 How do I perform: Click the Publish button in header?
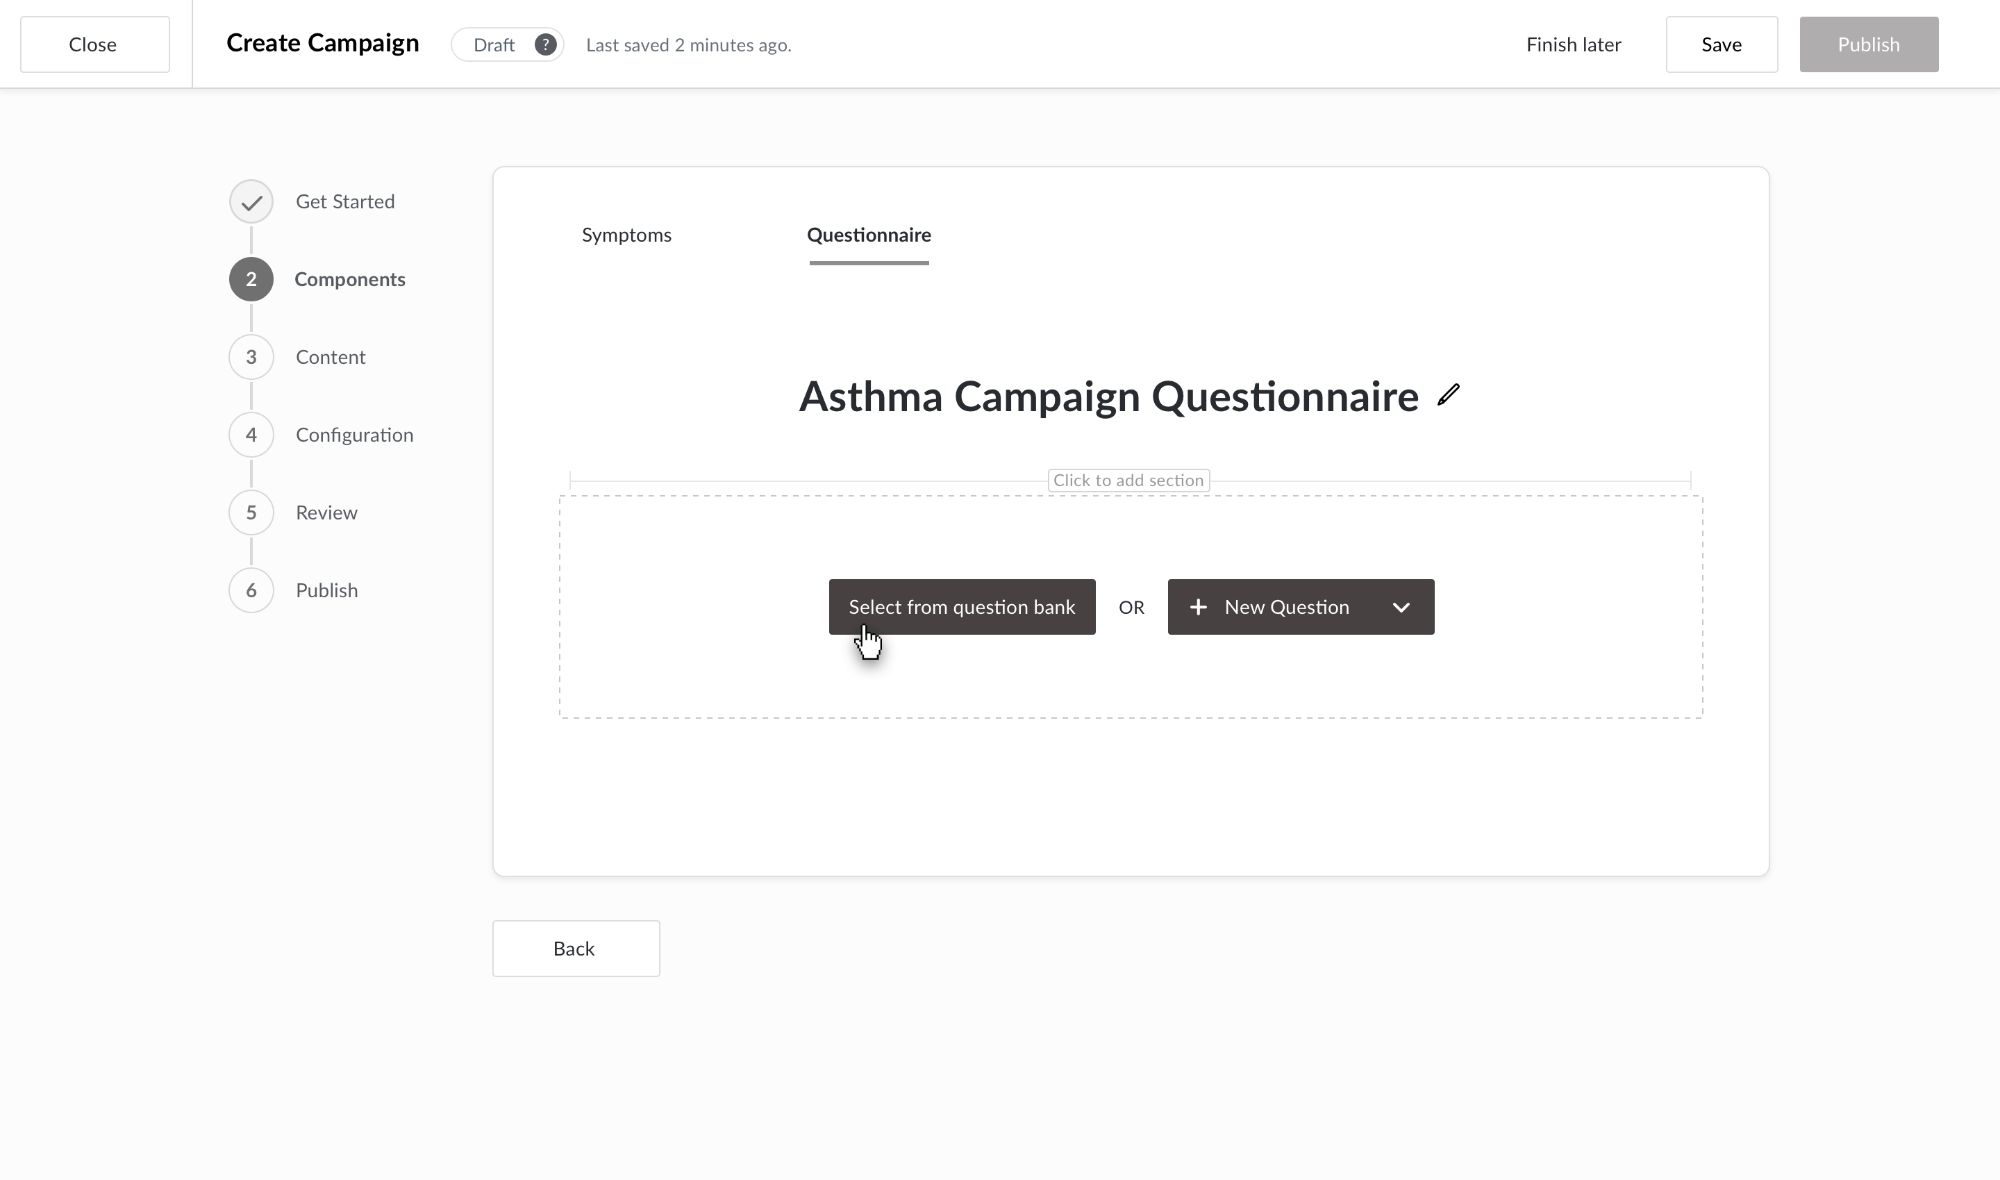(1868, 45)
